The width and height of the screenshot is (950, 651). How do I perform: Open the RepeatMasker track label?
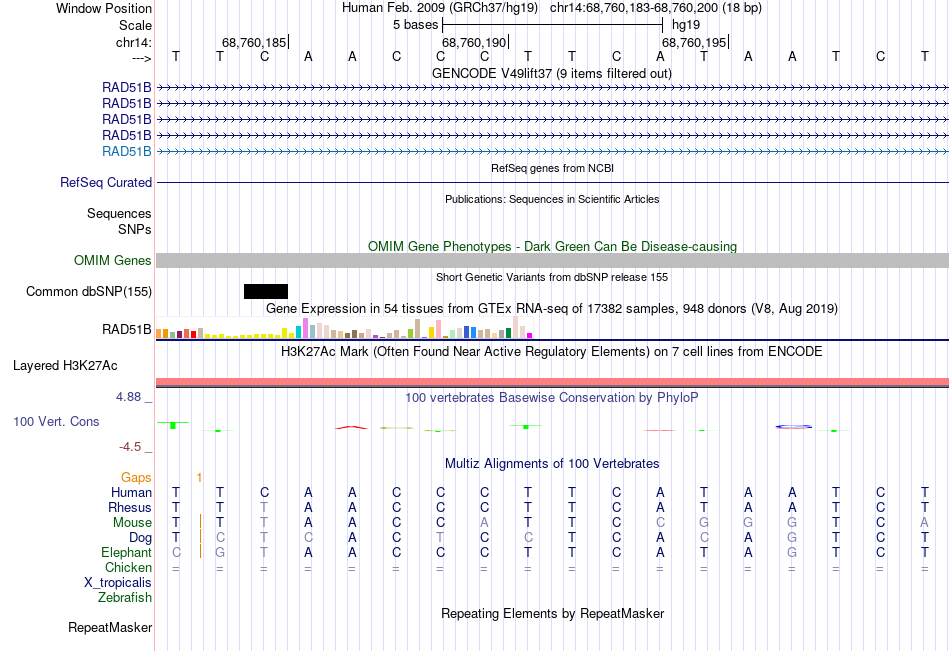[110, 627]
